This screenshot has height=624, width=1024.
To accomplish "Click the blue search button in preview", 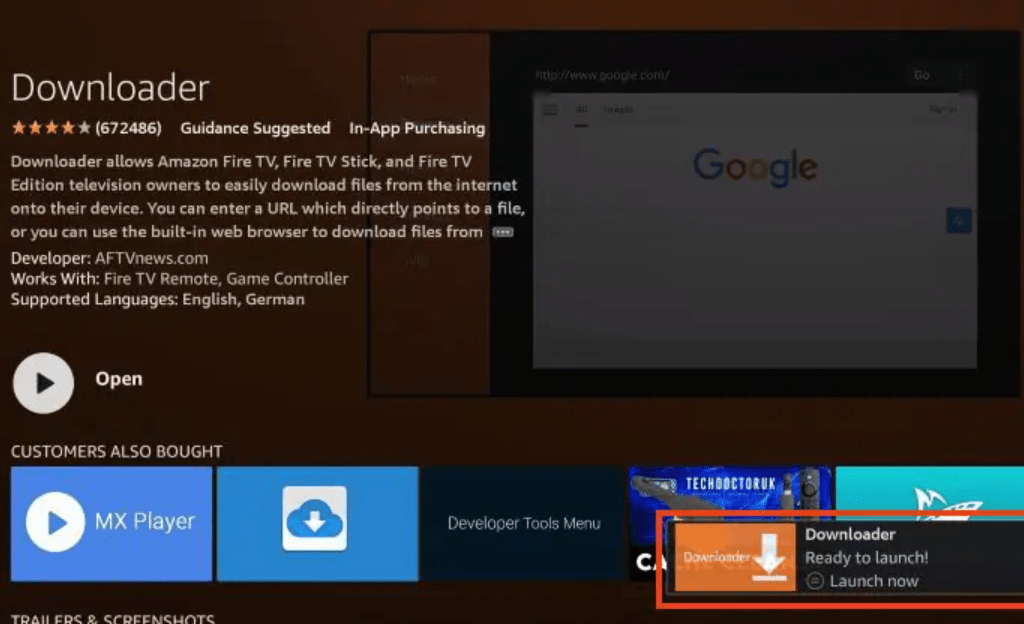I will coord(959,221).
